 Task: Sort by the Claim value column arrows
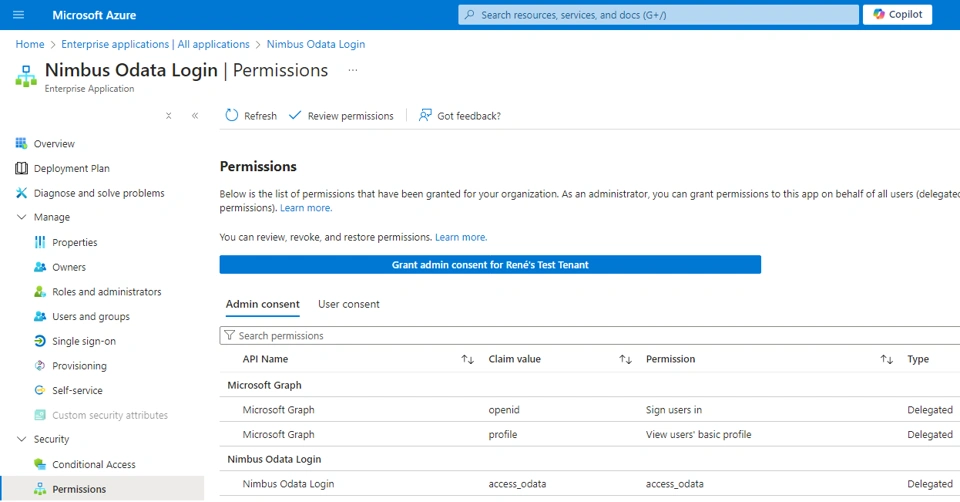(625, 359)
